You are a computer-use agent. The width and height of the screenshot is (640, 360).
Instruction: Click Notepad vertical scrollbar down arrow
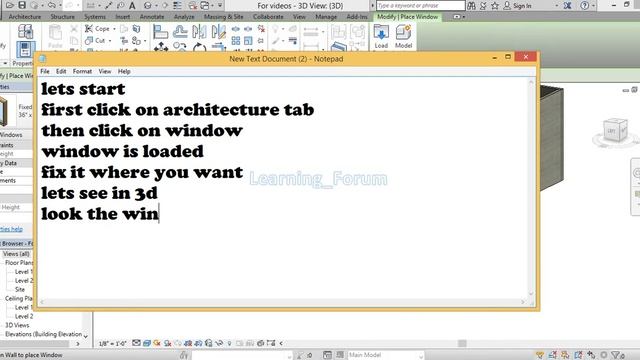531,293
